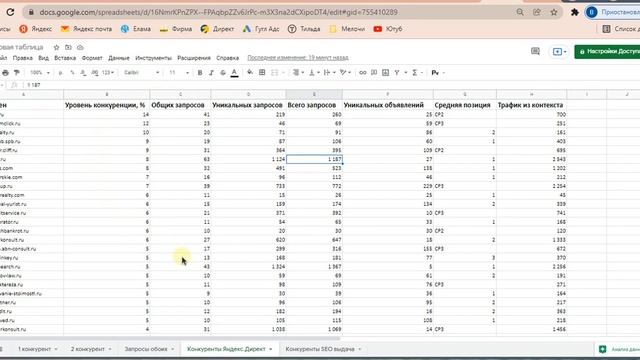Image resolution: width=640 pixels, height=360 pixels.
Task: Toggle bold formatting
Action: (x=200, y=73)
